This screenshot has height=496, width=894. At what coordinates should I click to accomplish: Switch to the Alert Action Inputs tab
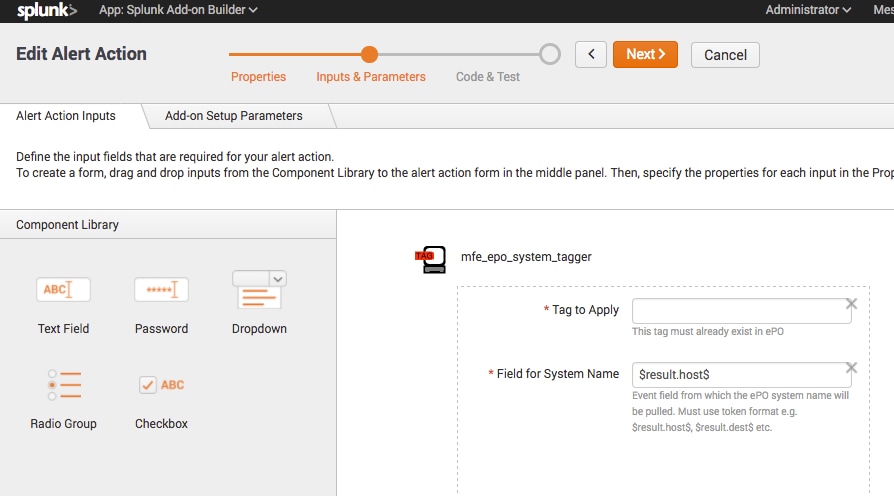click(66, 116)
